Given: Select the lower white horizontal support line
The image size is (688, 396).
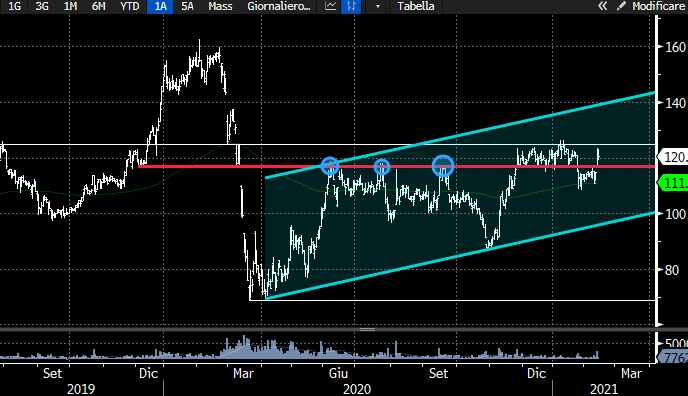Looking at the screenshot, I should [452, 300].
